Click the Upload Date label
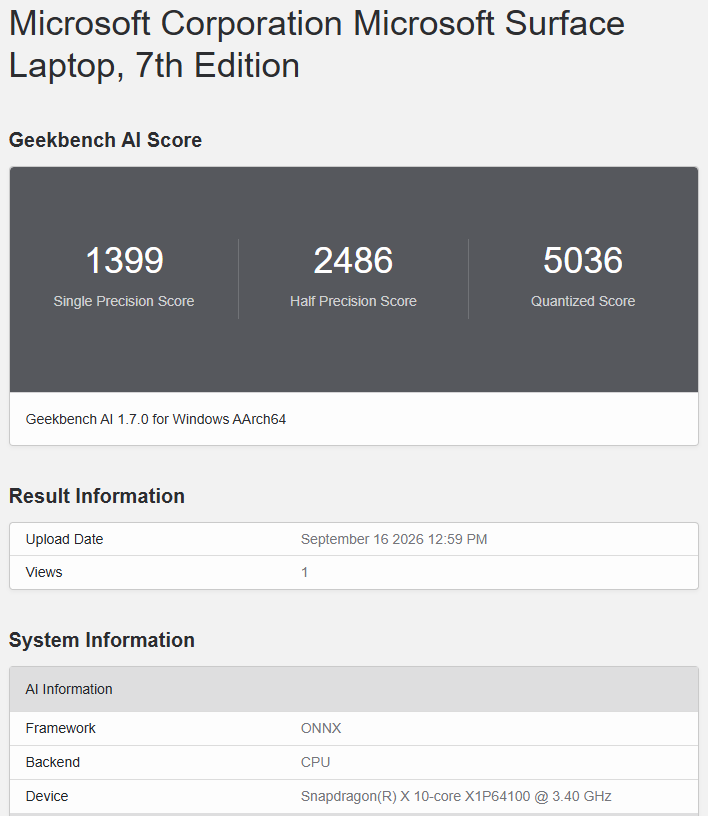The image size is (708, 816). tap(65, 539)
